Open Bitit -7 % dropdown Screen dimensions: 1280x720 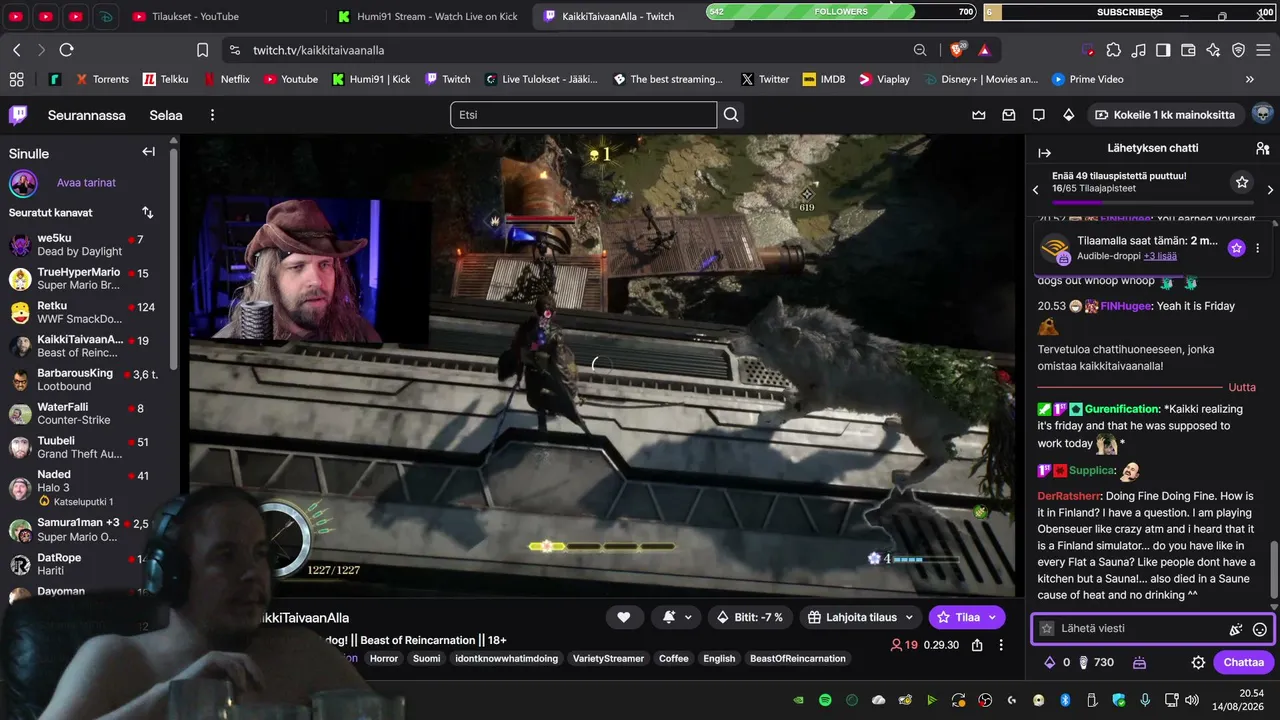(x=750, y=617)
